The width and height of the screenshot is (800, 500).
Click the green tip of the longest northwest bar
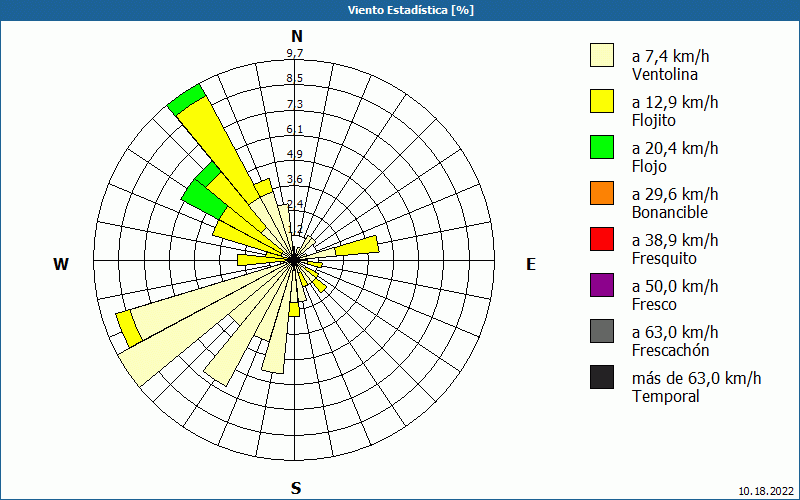coord(187,99)
